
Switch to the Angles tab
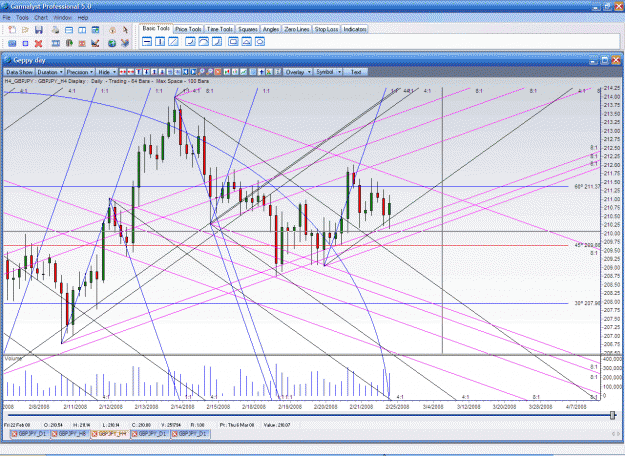(271, 29)
